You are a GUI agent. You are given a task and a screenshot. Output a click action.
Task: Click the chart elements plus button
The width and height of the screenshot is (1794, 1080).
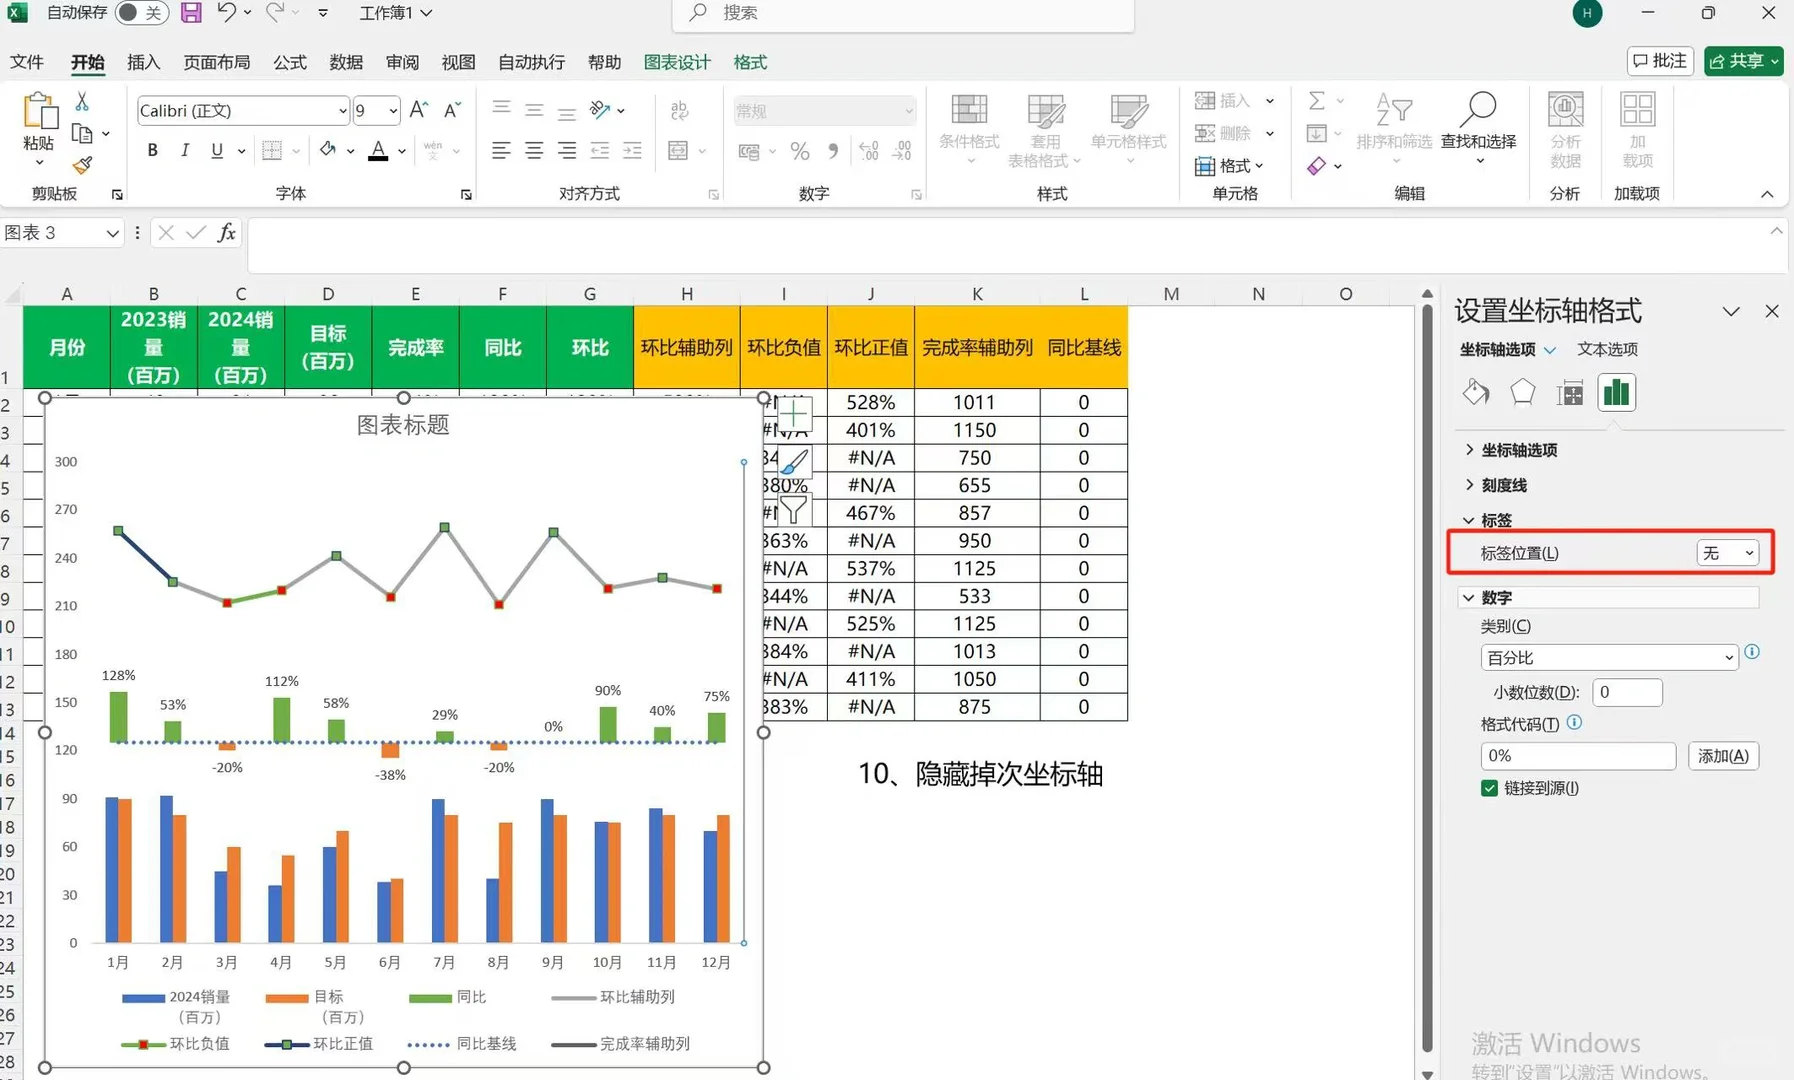click(x=794, y=413)
